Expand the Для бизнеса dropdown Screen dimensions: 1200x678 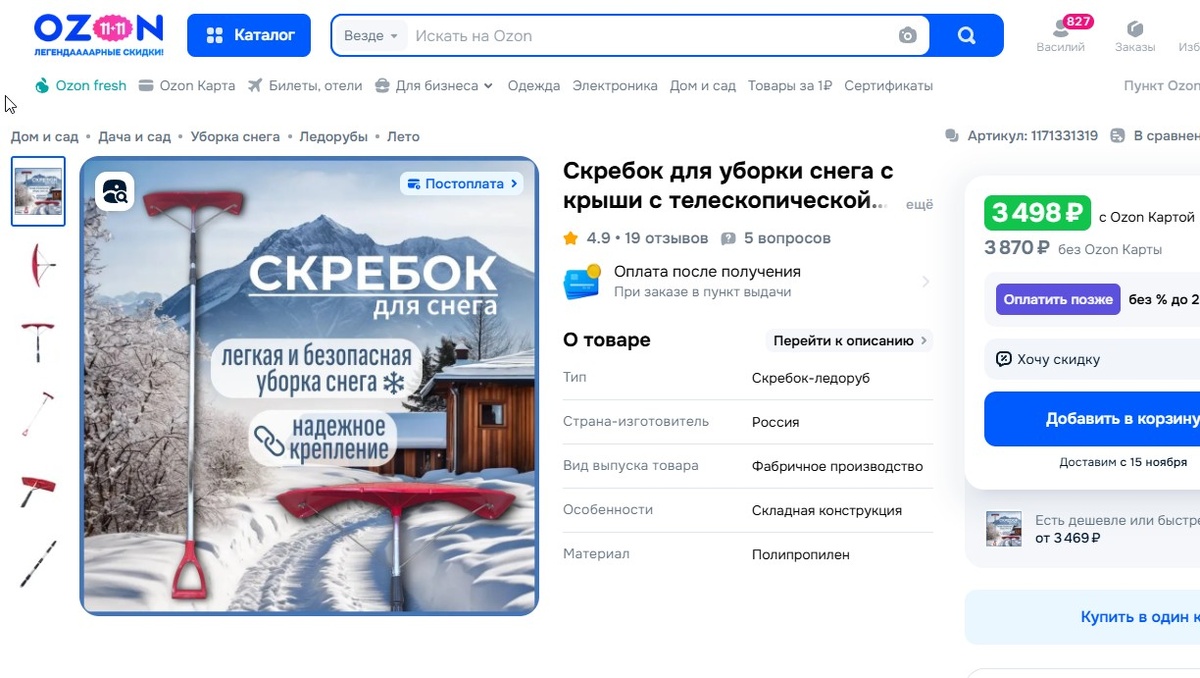[434, 86]
